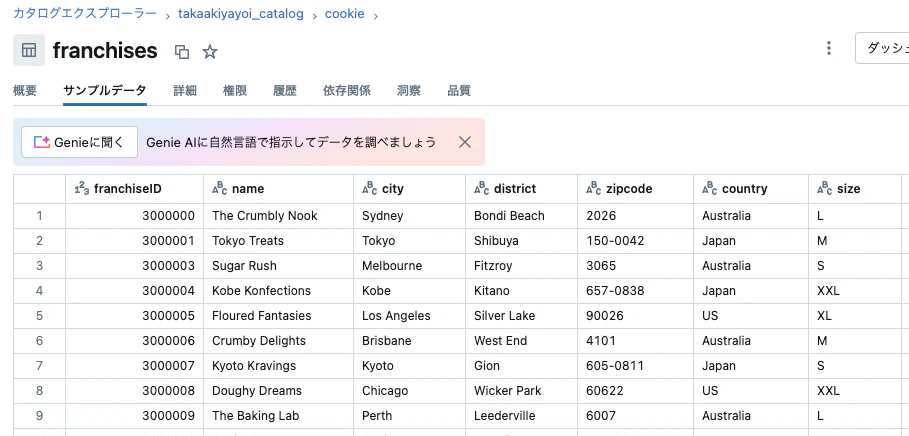Click the city column header
The height and width of the screenshot is (436, 909).
click(409, 189)
